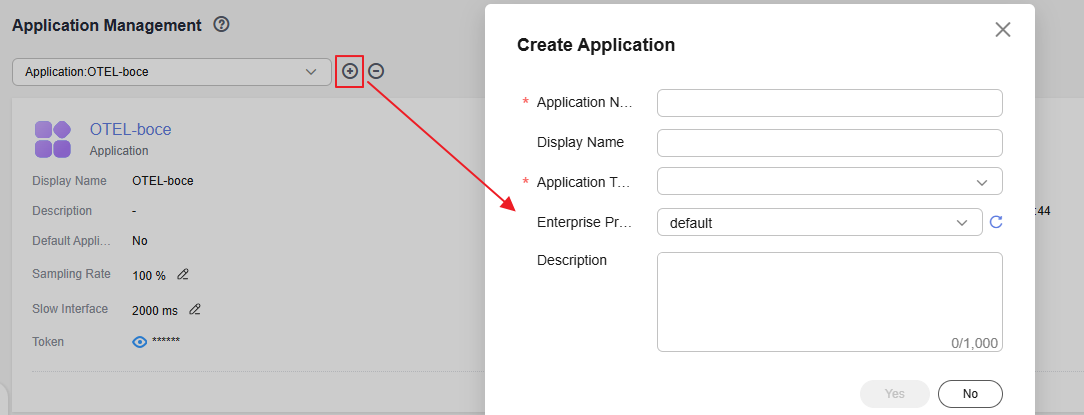Screen dimensions: 1084x415
Task: Select the Display Name value OTEL-boce
Action: (x=162, y=181)
